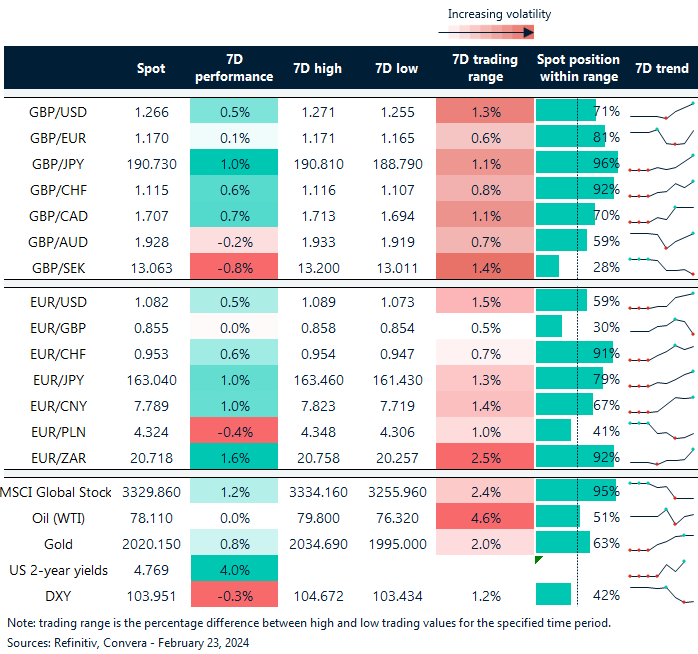698x654 pixels.
Task: Click the US 2-year yields 4.0% cell
Action: (234, 569)
